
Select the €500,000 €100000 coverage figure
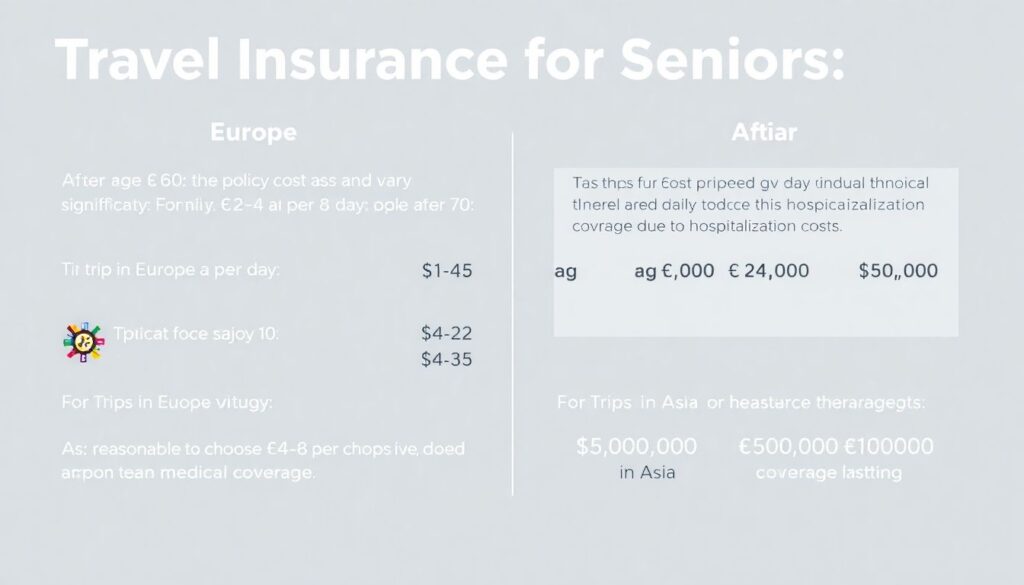(x=835, y=446)
